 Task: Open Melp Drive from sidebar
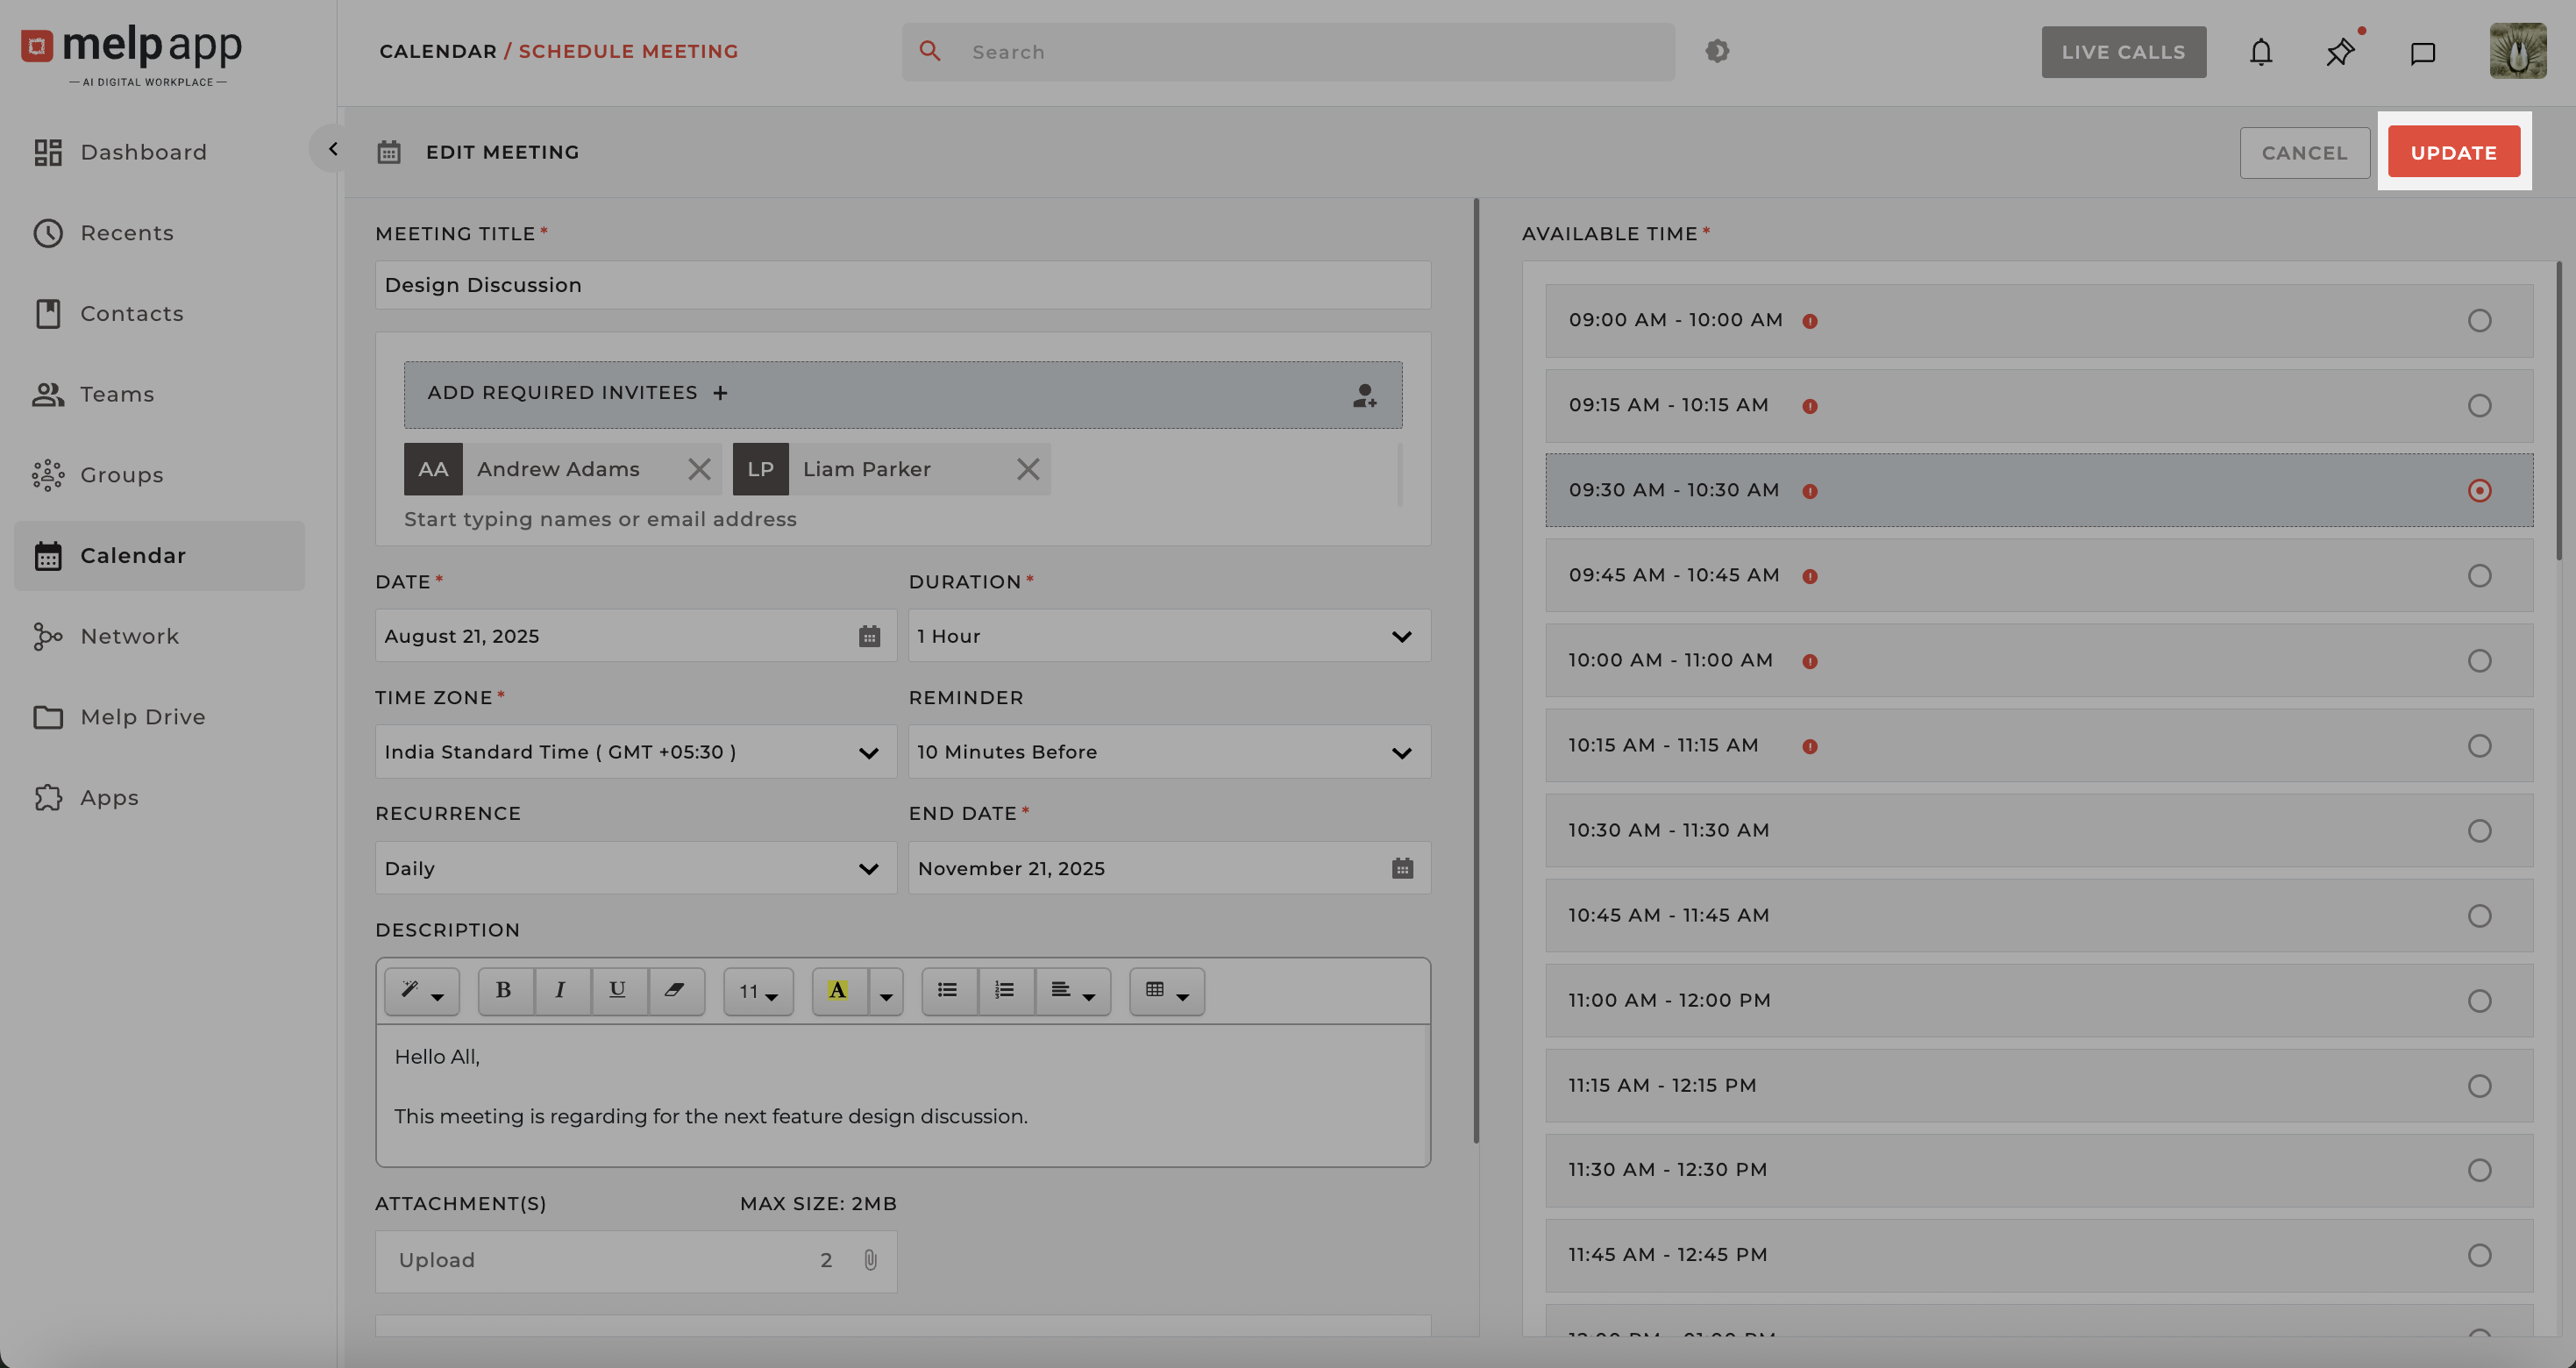pos(142,717)
